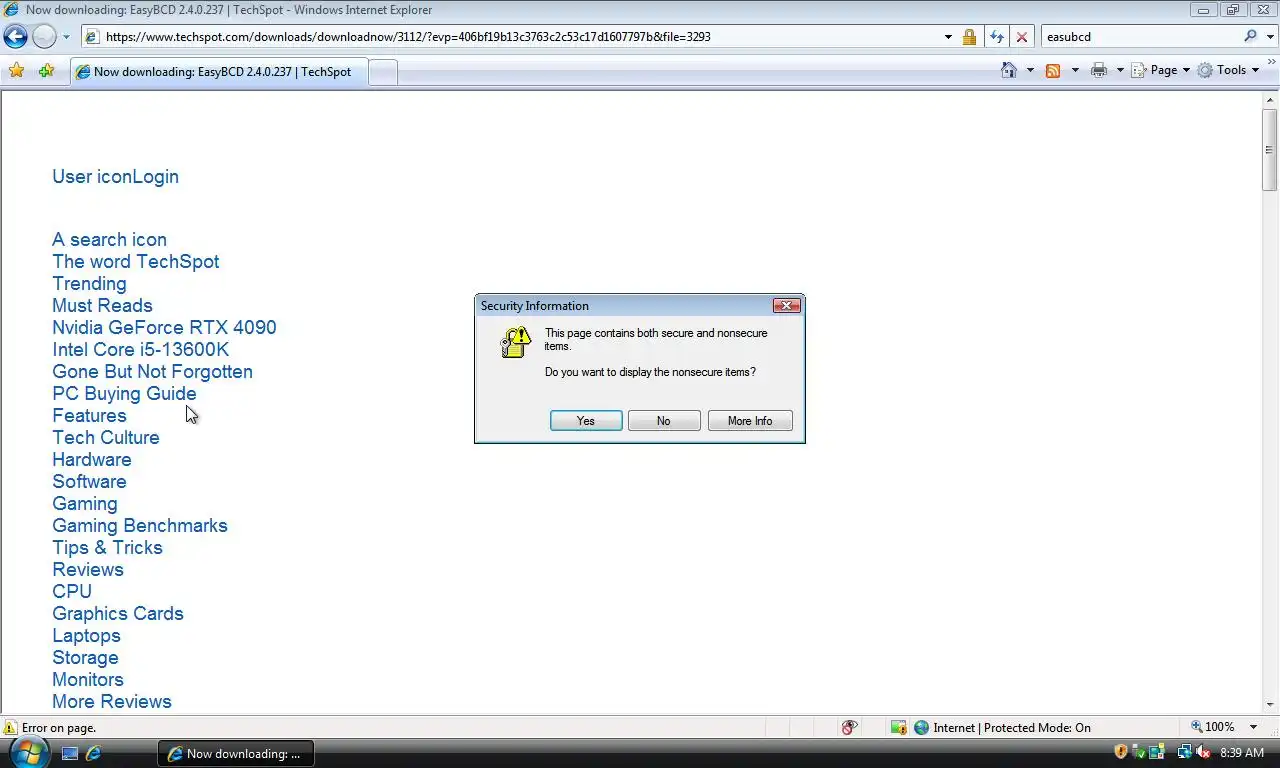Open the Page menu
Image resolution: width=1280 pixels, height=768 pixels.
click(x=1161, y=70)
